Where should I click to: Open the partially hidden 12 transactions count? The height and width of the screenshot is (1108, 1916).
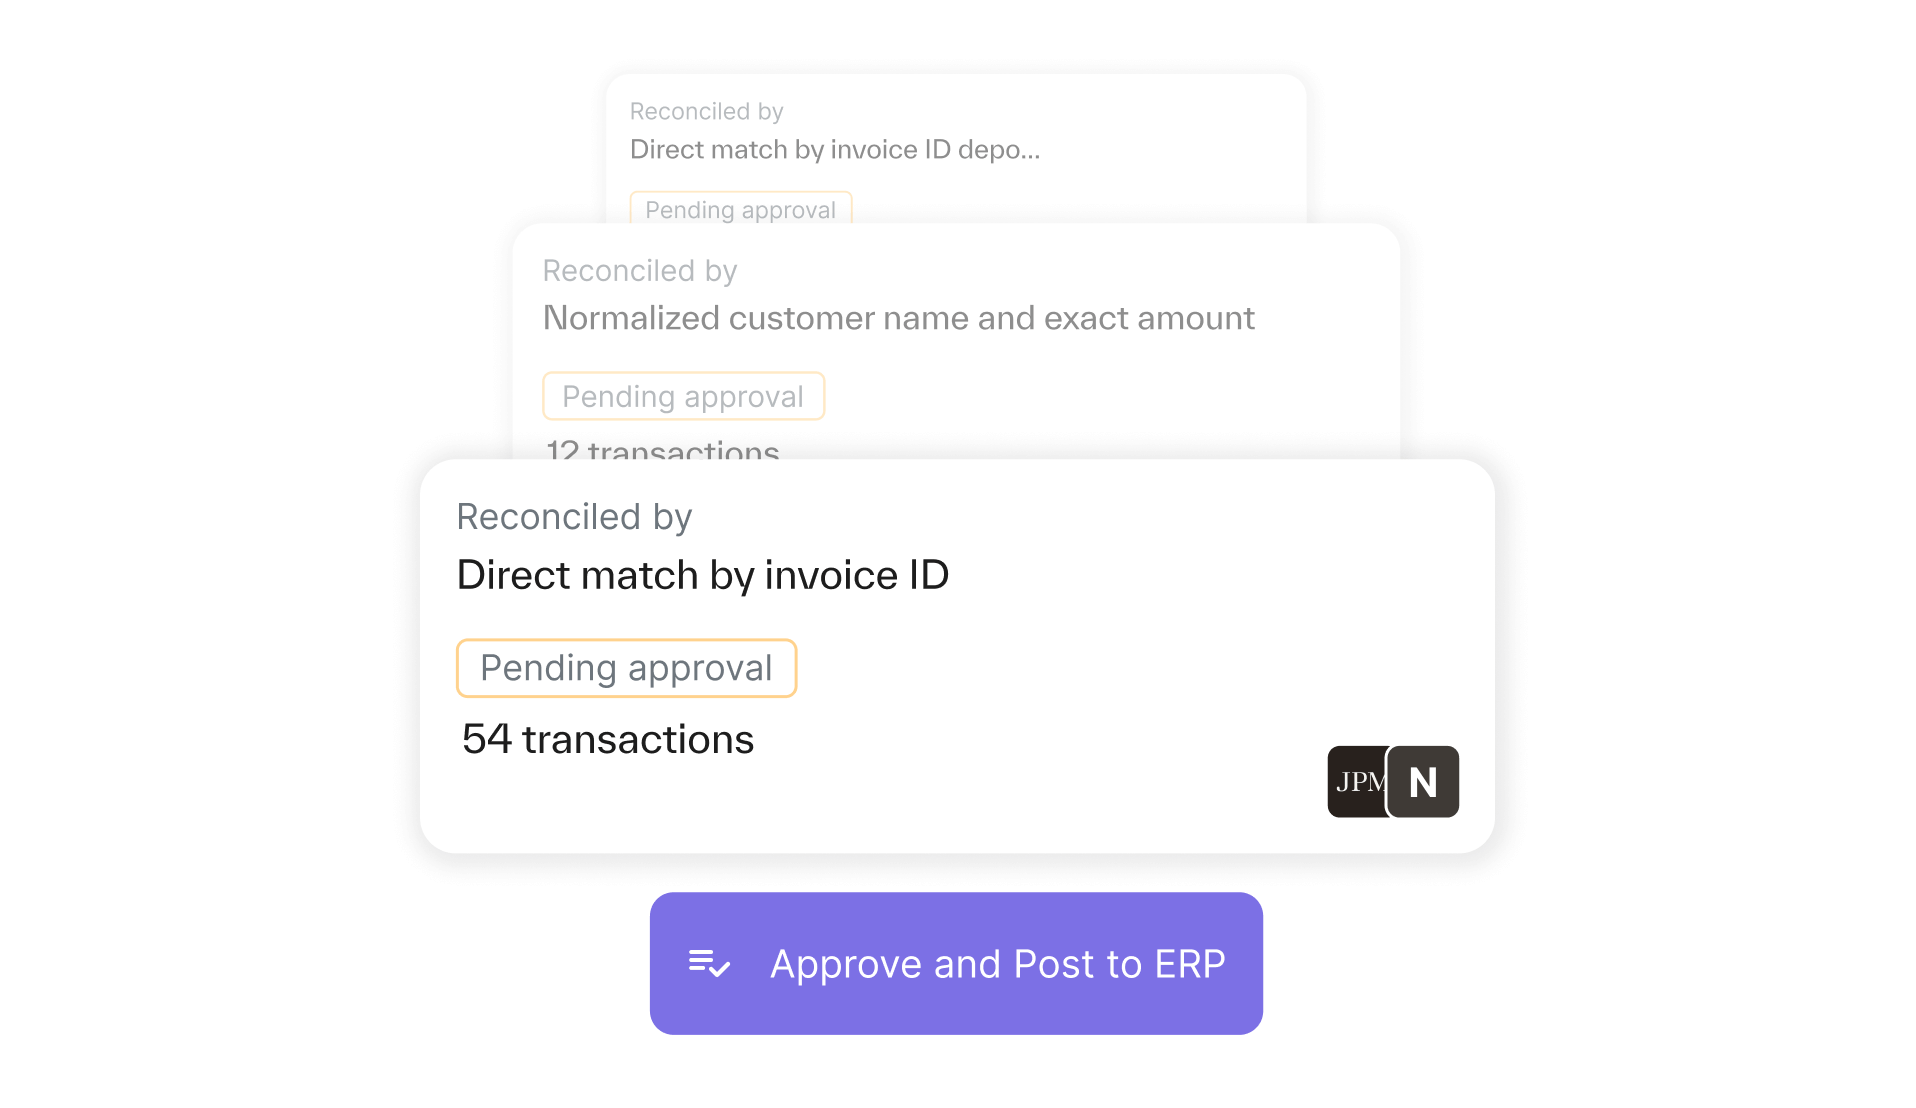click(663, 449)
